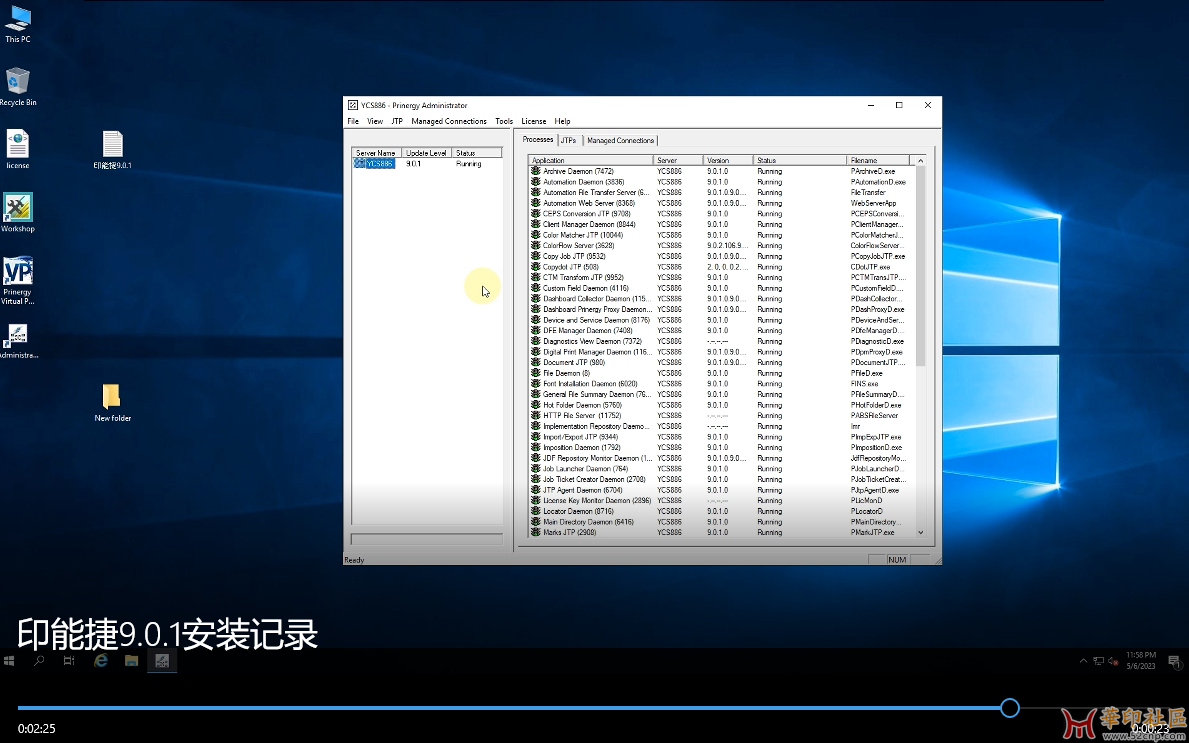1189x743 pixels.
Task: Open the JTP menu
Action: pyautogui.click(x=397, y=121)
